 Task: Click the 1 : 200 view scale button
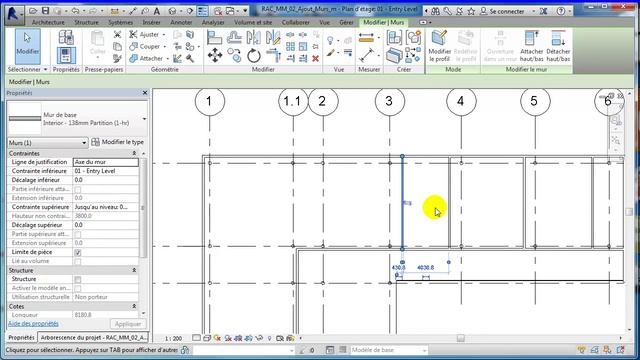click(173, 338)
